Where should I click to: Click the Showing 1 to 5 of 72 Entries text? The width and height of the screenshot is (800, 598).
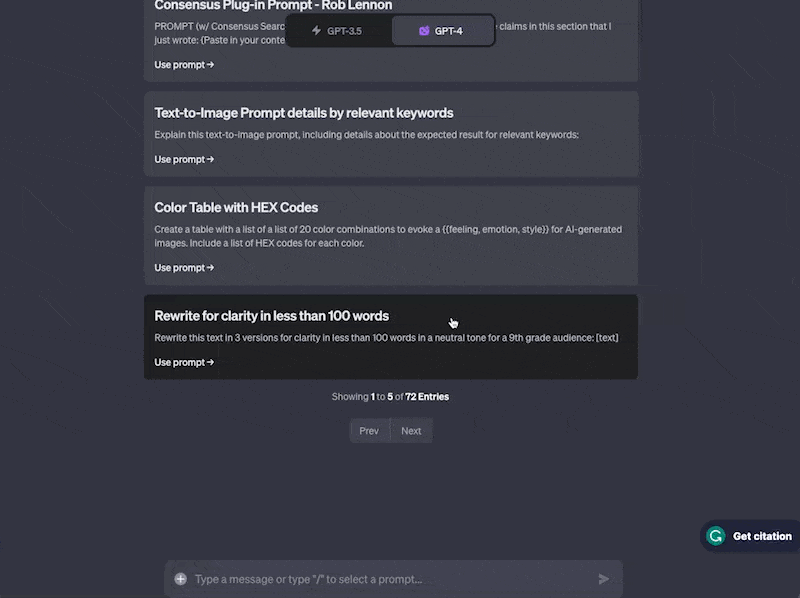390,396
